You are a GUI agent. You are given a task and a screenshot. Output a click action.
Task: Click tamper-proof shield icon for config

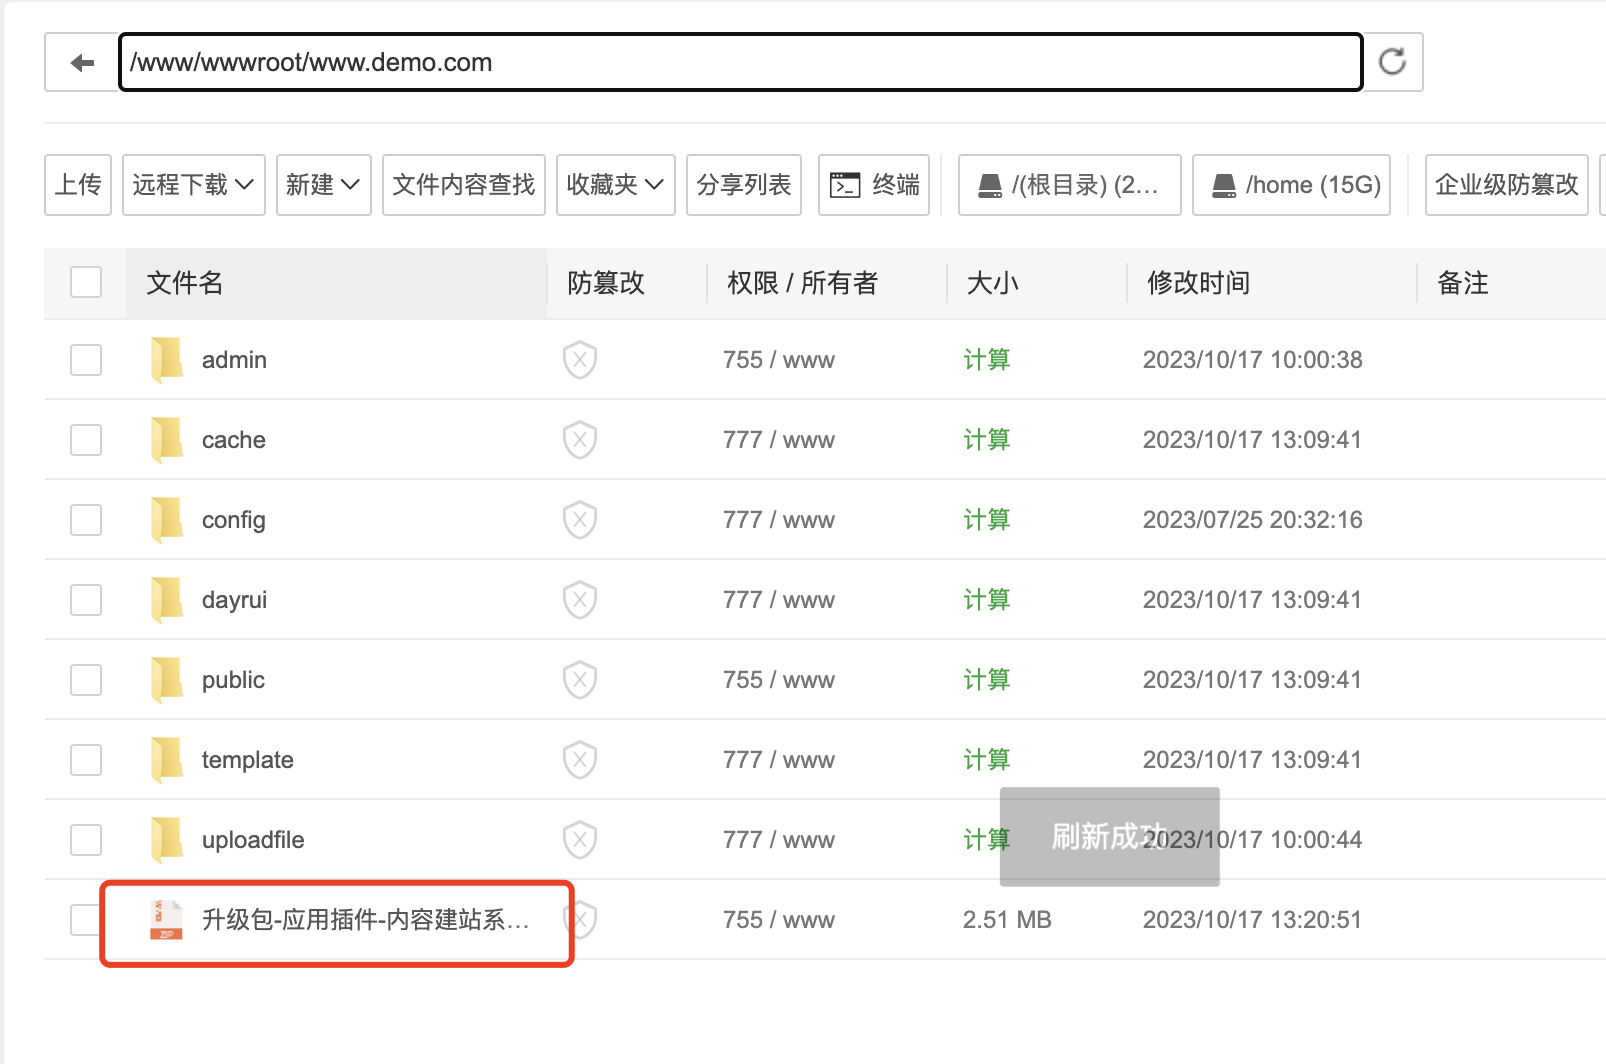click(x=580, y=520)
